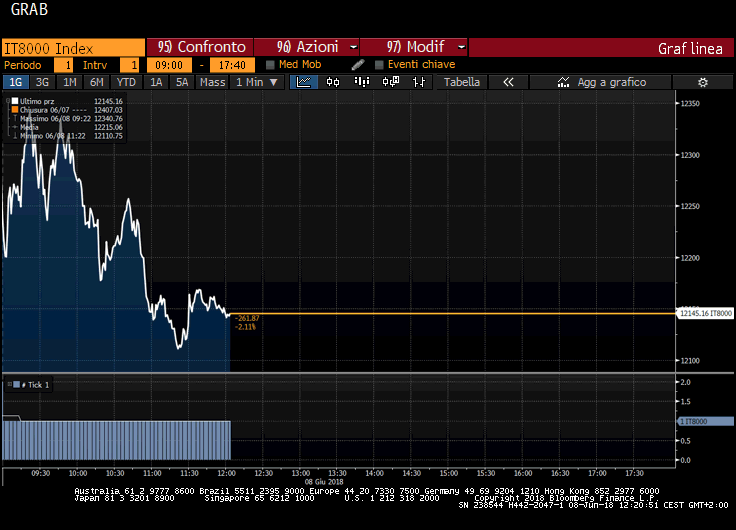Viewport: 736px width, 530px height.
Task: Open the Tabella view
Action: pyautogui.click(x=462, y=82)
